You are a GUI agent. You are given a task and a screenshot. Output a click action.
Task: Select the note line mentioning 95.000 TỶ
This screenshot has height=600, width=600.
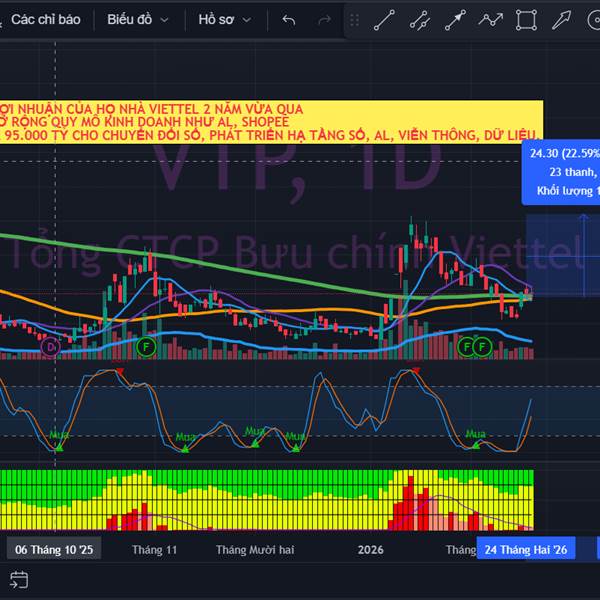[x=270, y=135]
